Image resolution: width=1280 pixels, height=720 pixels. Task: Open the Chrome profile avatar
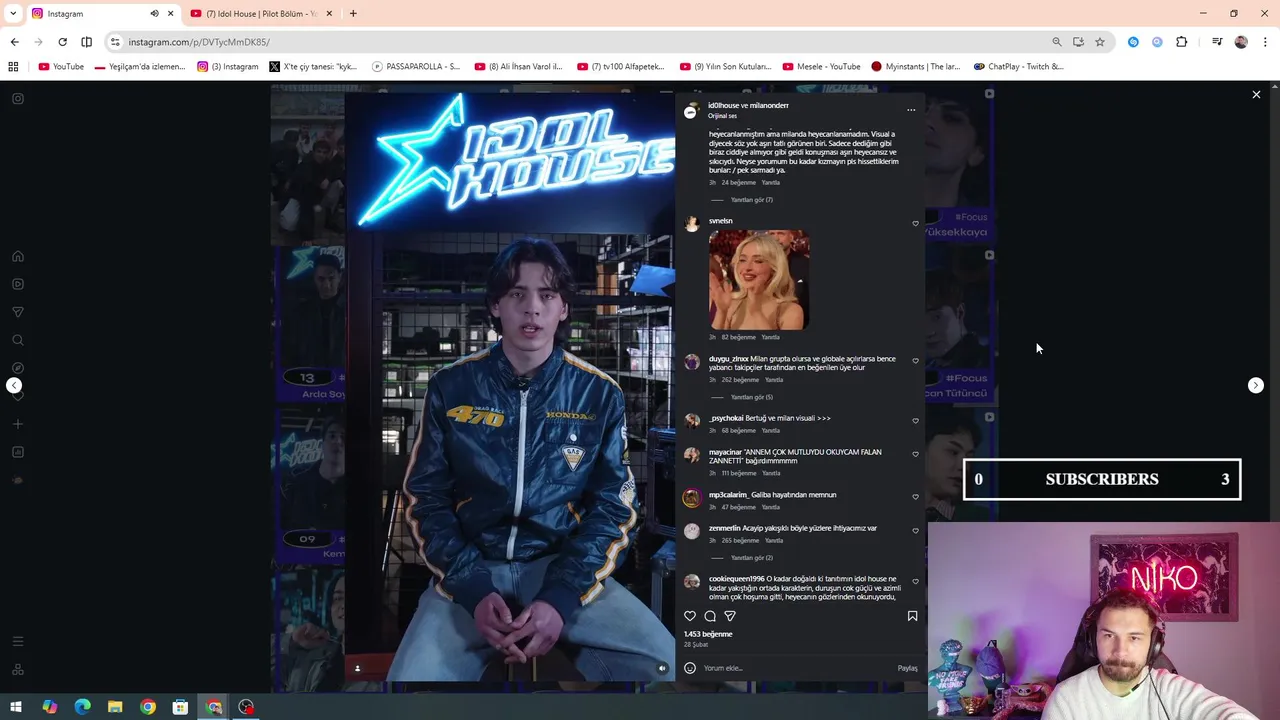click(1241, 42)
